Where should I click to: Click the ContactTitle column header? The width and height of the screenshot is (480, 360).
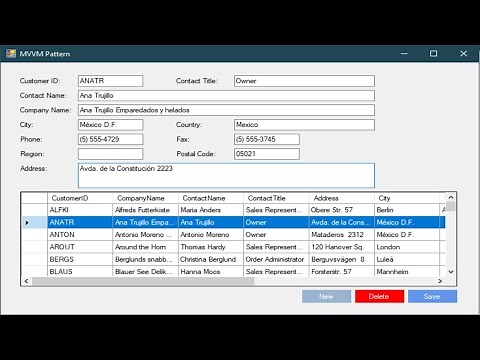tap(276, 198)
